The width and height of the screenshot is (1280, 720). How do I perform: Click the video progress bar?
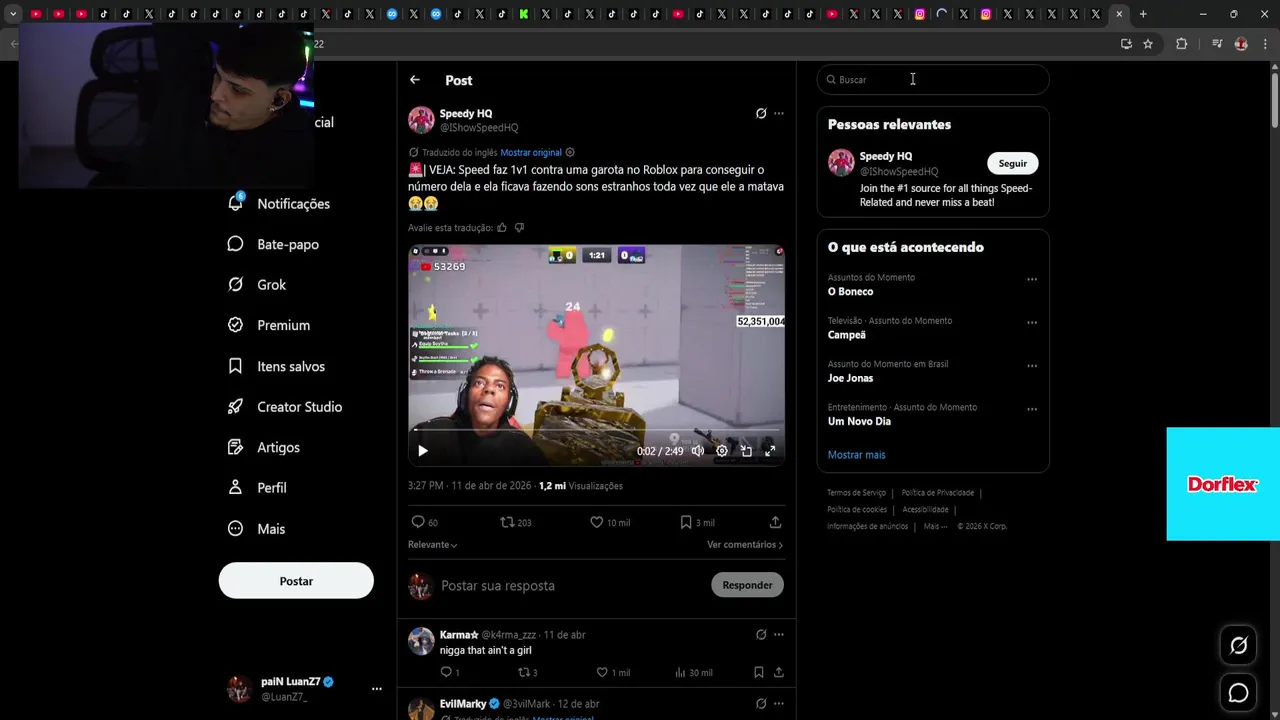[596, 431]
